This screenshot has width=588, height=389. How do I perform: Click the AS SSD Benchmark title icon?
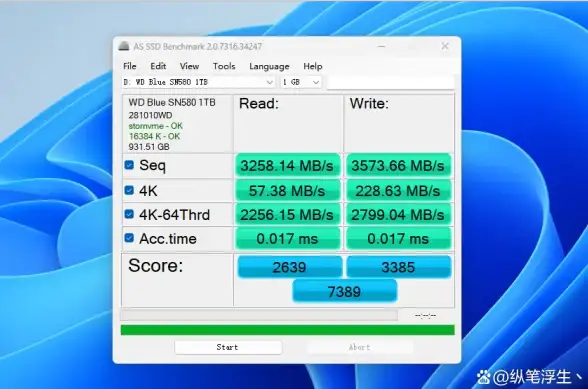124,46
